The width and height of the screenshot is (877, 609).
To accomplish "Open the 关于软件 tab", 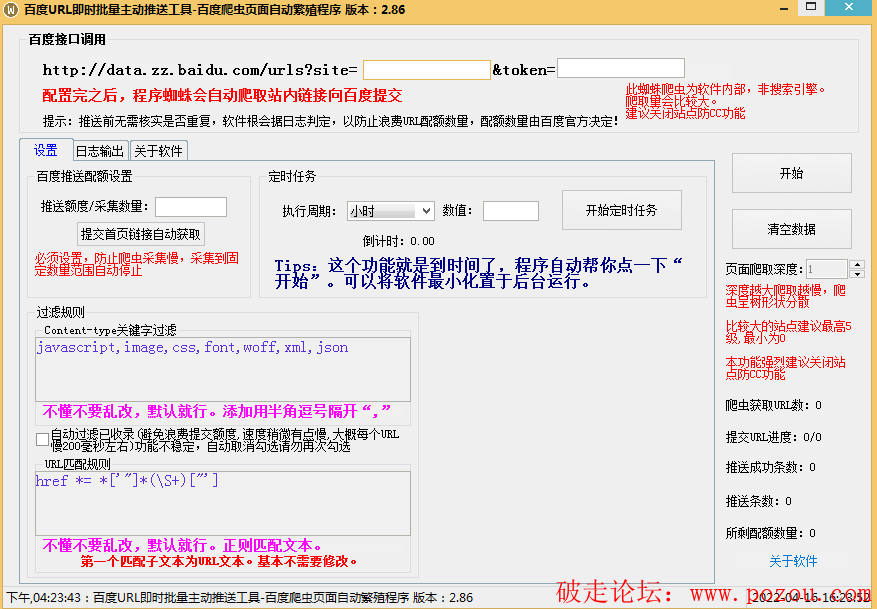I will tap(158, 151).
